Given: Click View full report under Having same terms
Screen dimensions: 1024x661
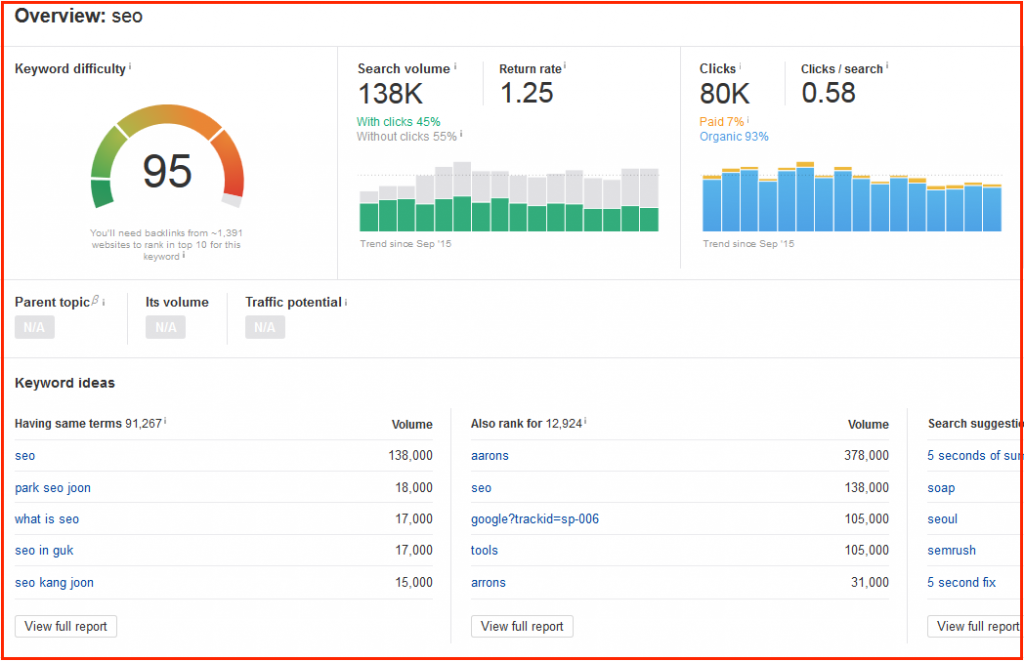Looking at the screenshot, I should [66, 626].
